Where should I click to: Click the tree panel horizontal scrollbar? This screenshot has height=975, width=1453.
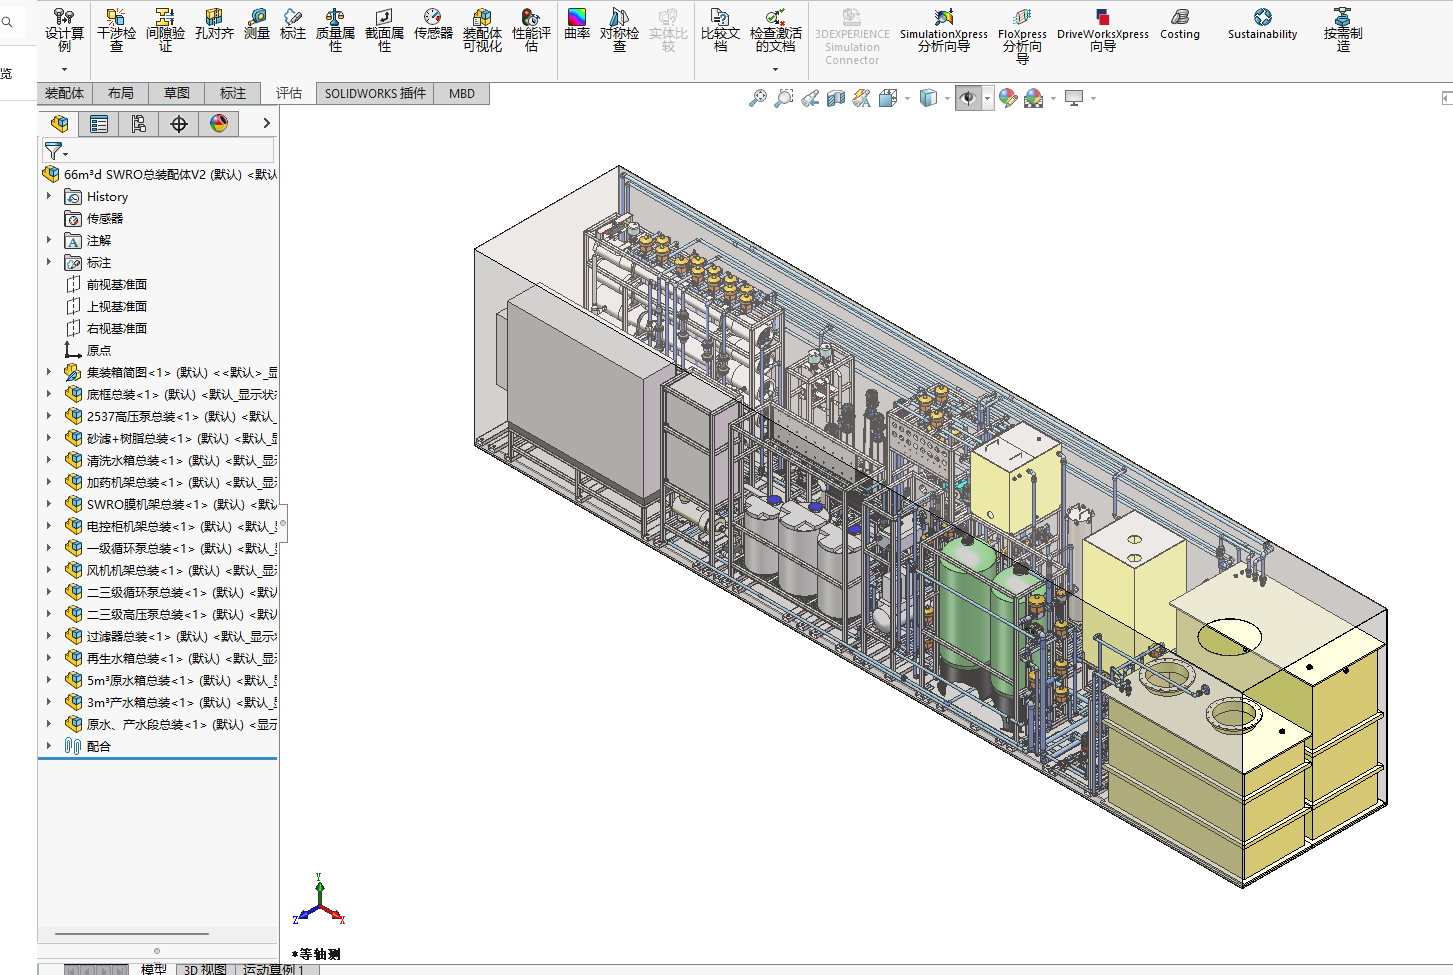tap(132, 934)
